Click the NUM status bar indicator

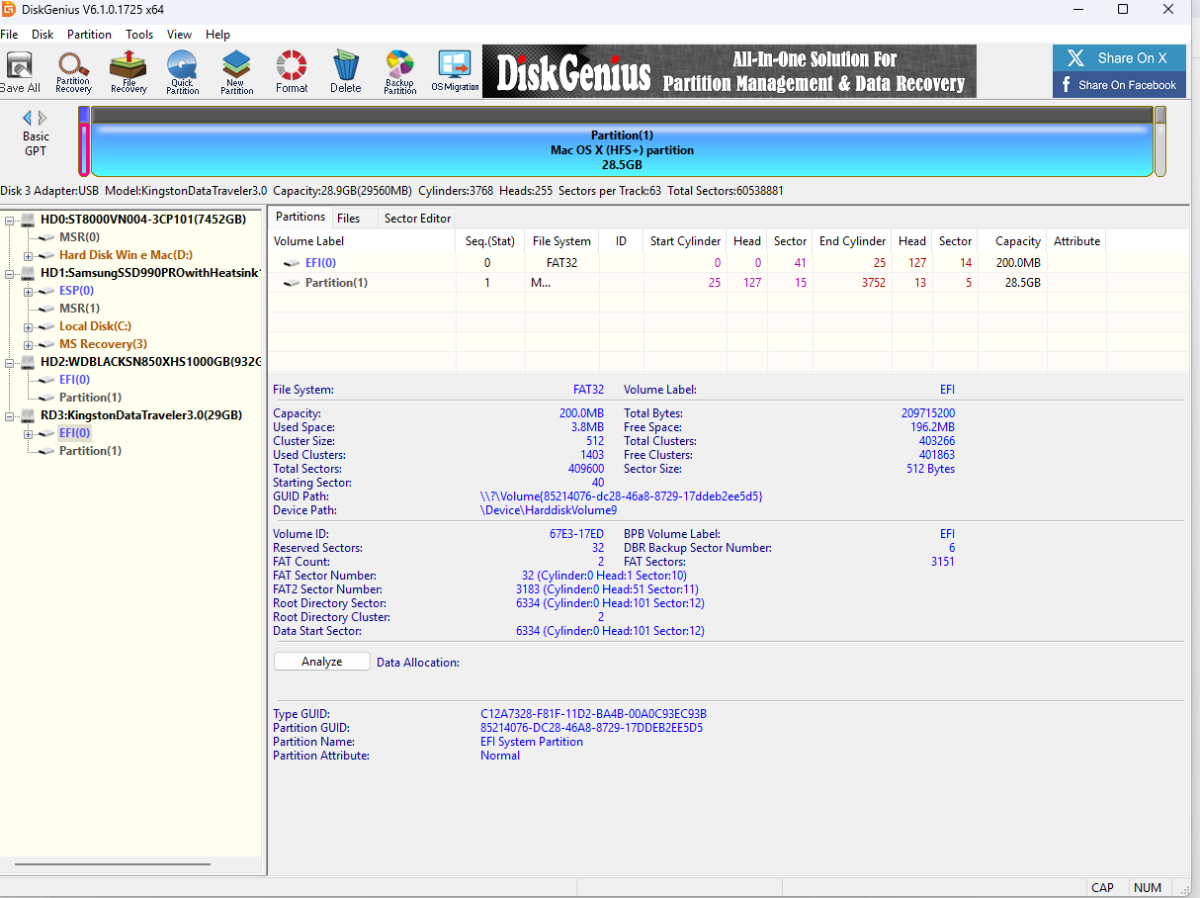point(1147,887)
